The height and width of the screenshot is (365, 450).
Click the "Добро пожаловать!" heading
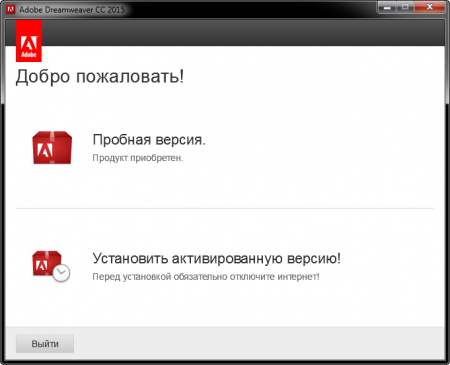[100, 76]
